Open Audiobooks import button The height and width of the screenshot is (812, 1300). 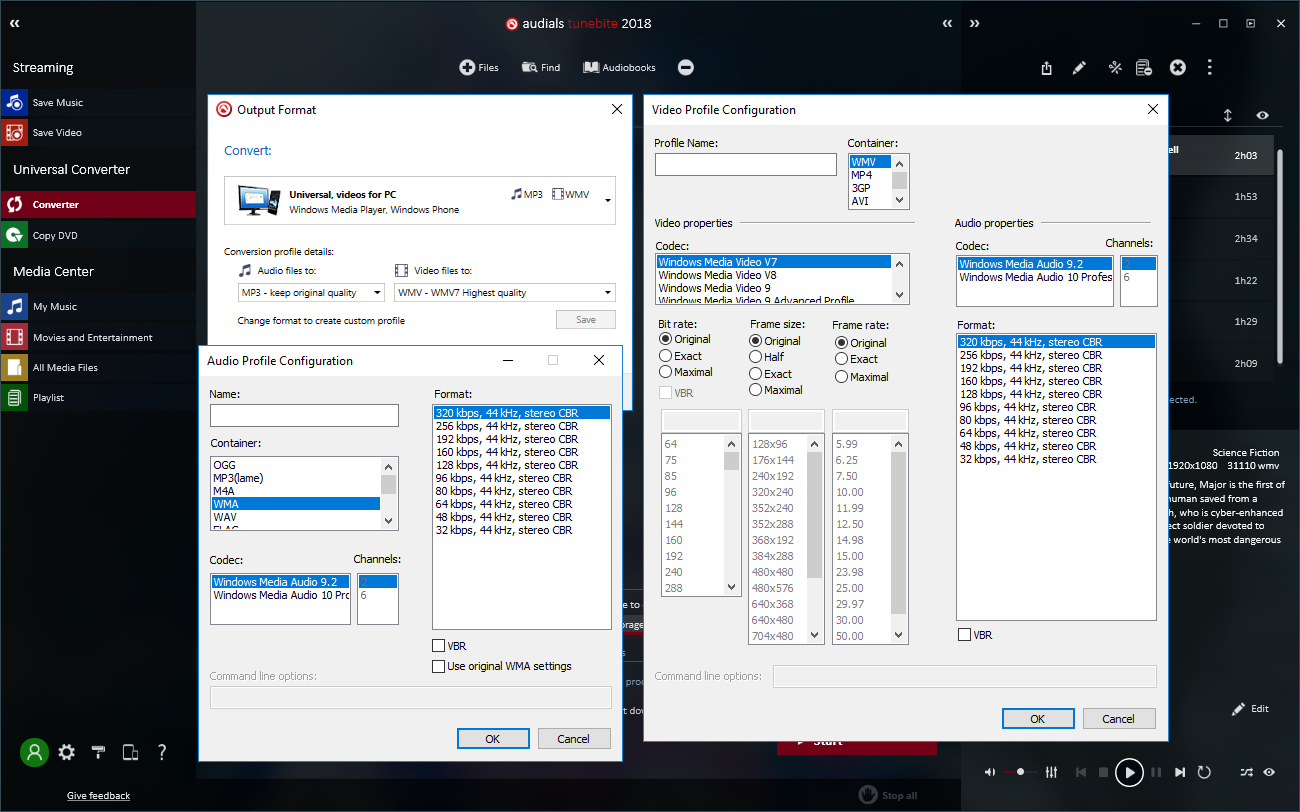[620, 67]
